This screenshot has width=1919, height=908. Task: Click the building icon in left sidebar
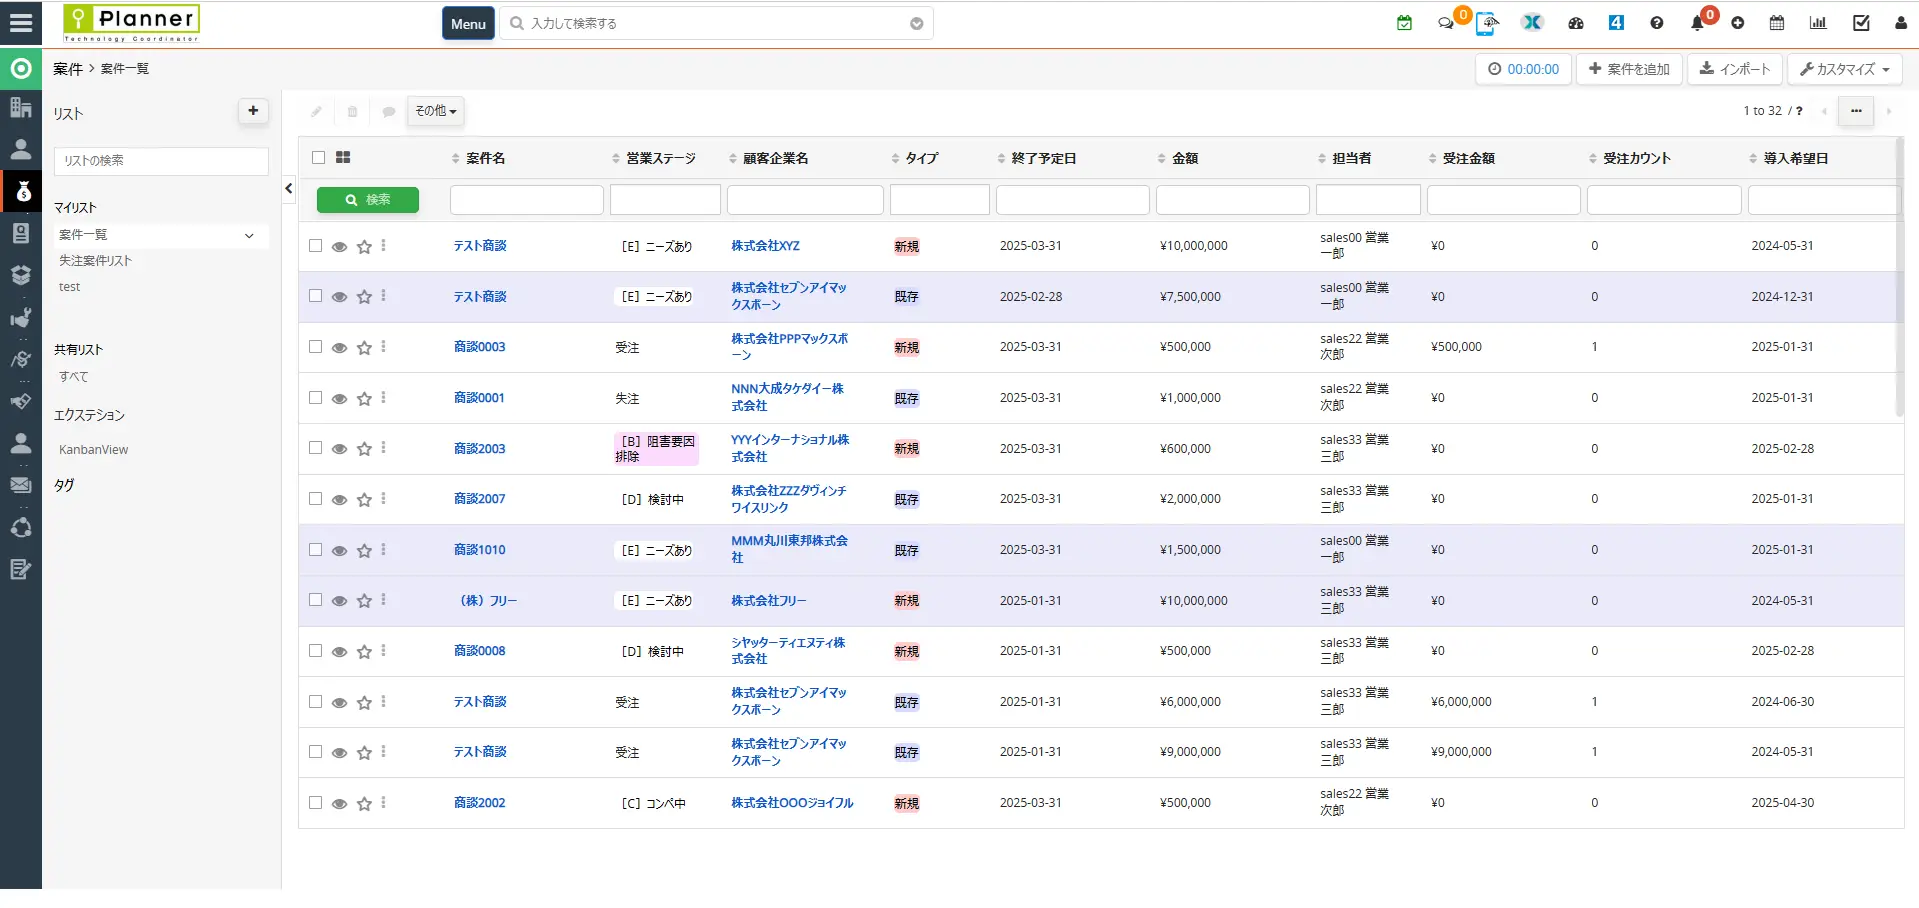pyautogui.click(x=21, y=107)
